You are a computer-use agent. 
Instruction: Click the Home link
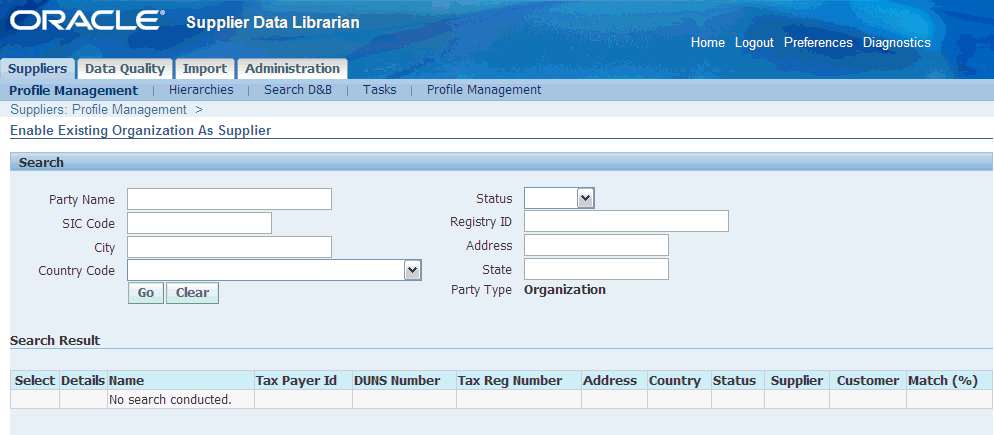click(707, 42)
